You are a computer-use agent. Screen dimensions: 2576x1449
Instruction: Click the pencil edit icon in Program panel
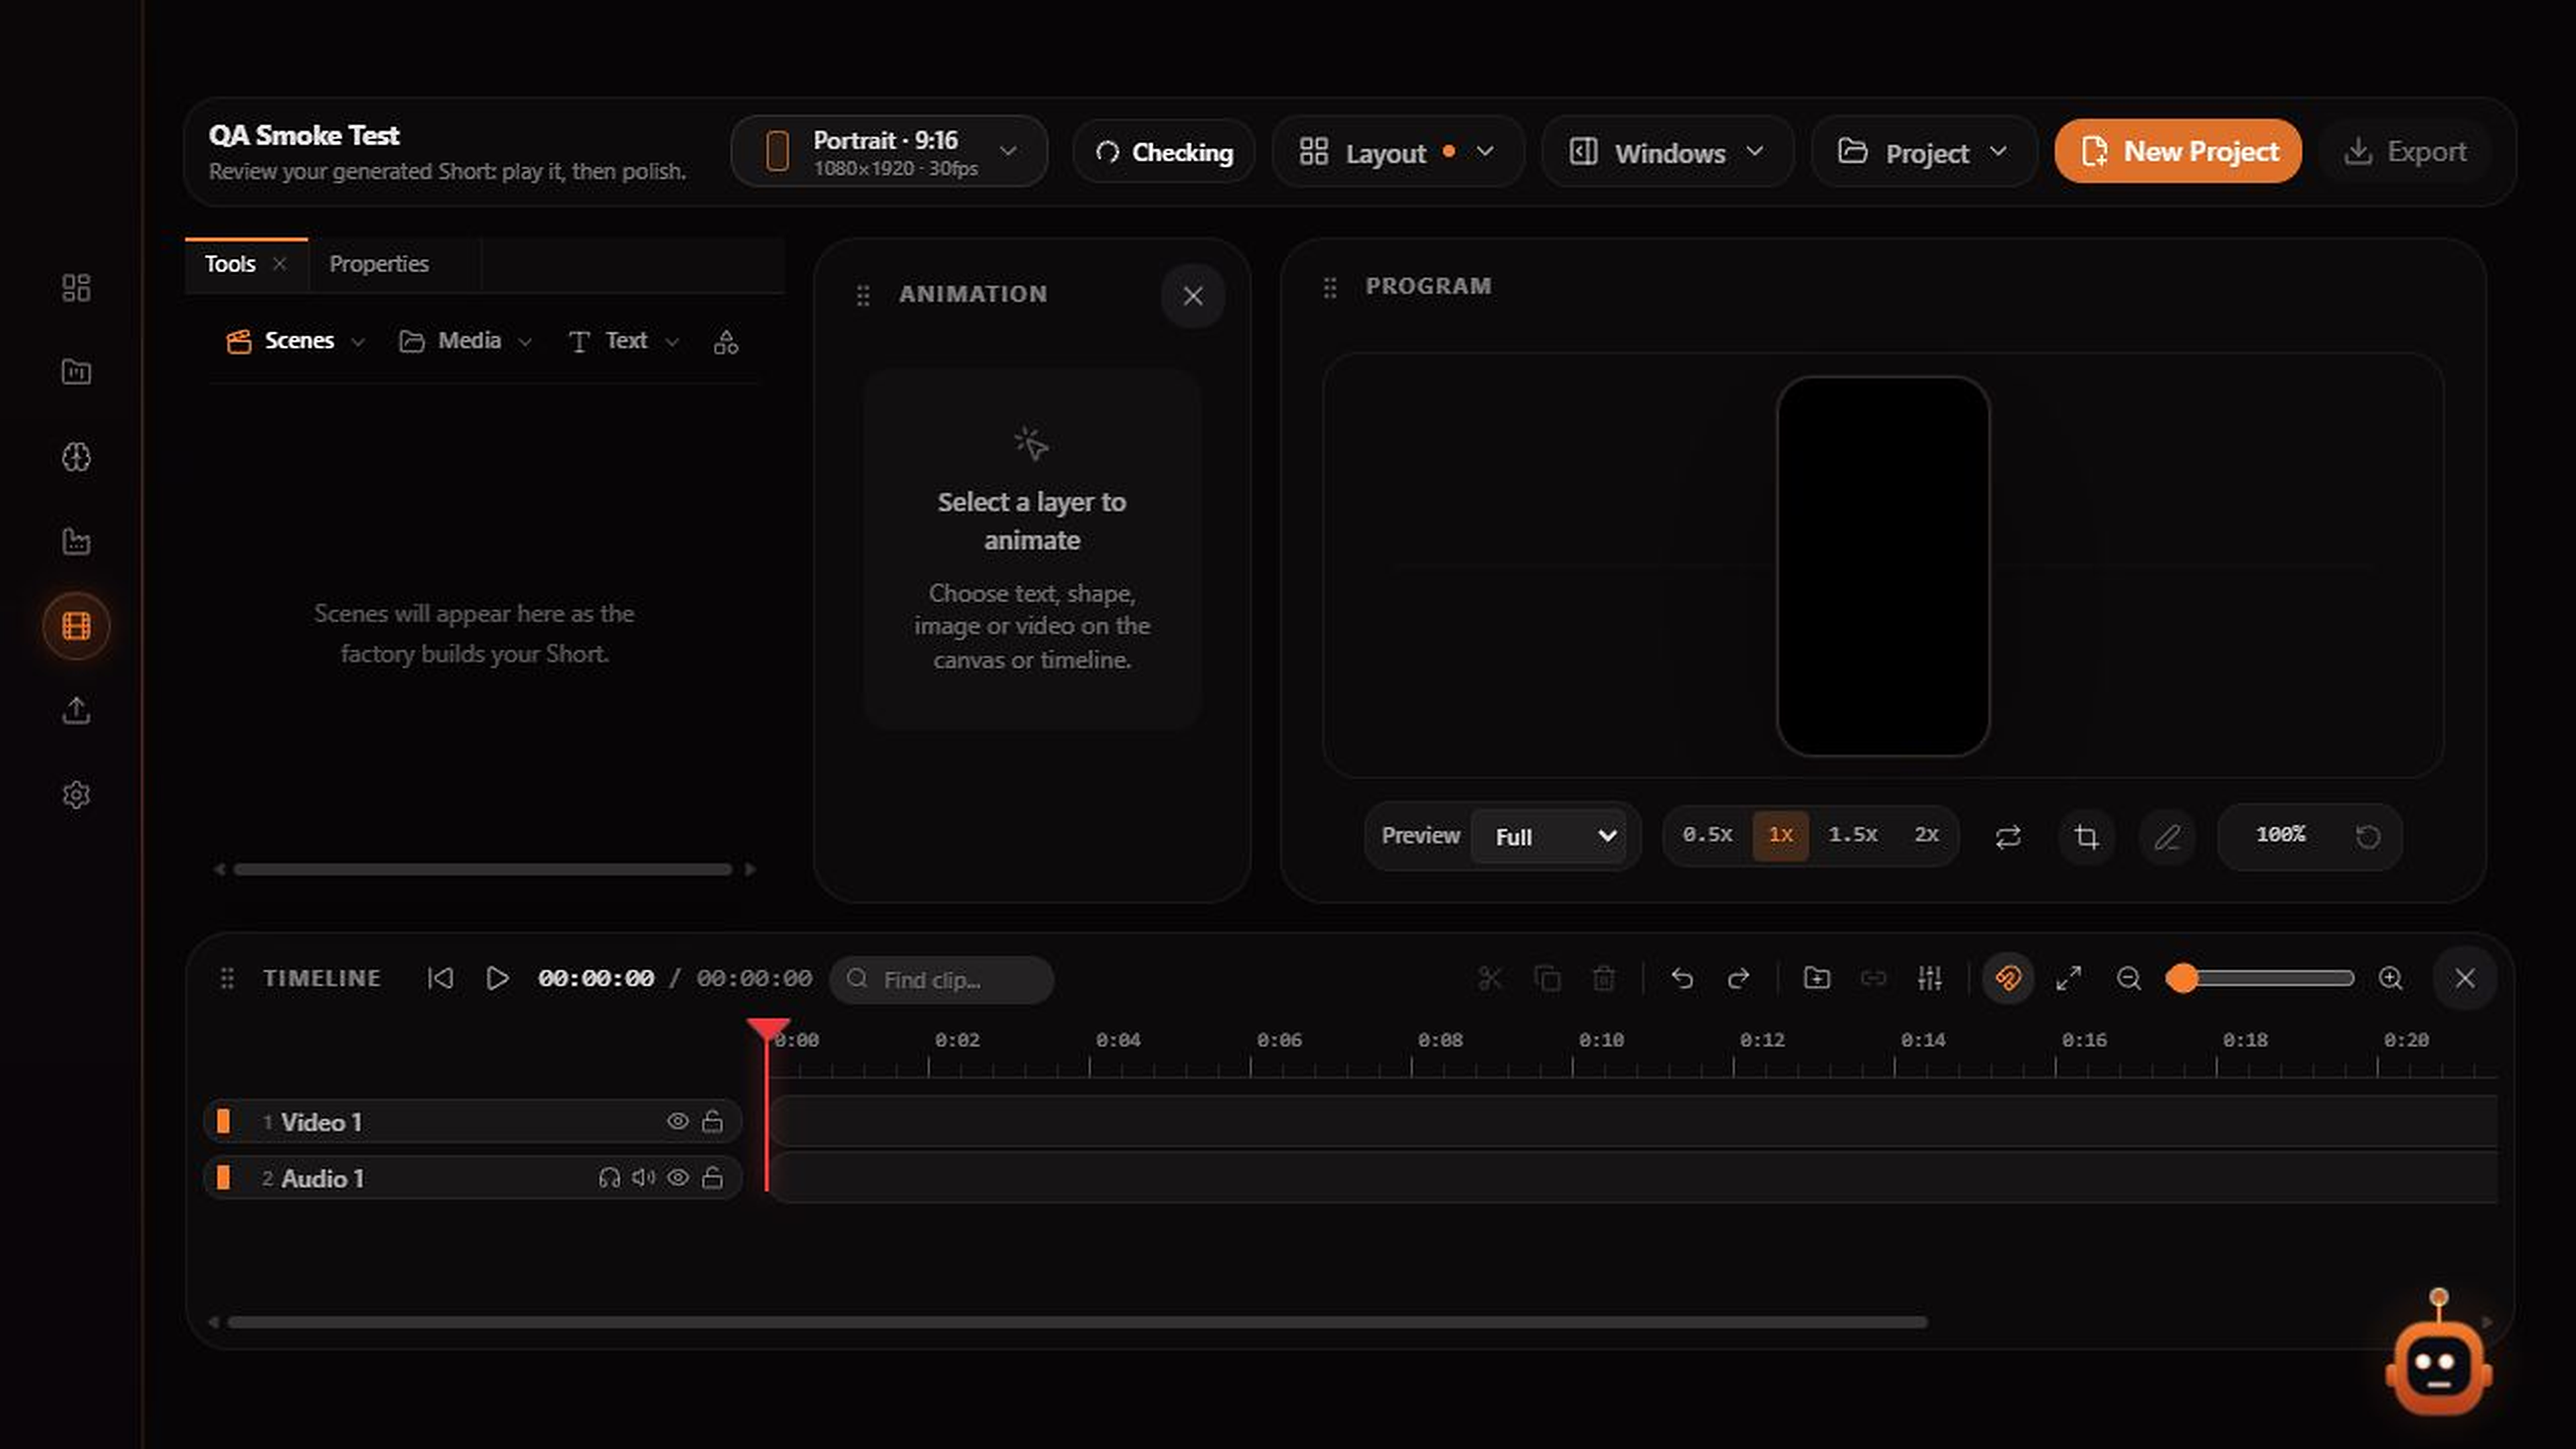[x=2166, y=836]
